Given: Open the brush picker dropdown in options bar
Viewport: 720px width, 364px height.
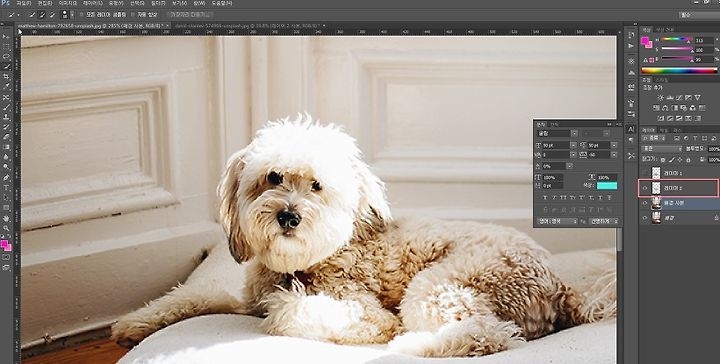Looking at the screenshot, I should pyautogui.click(x=72, y=15).
